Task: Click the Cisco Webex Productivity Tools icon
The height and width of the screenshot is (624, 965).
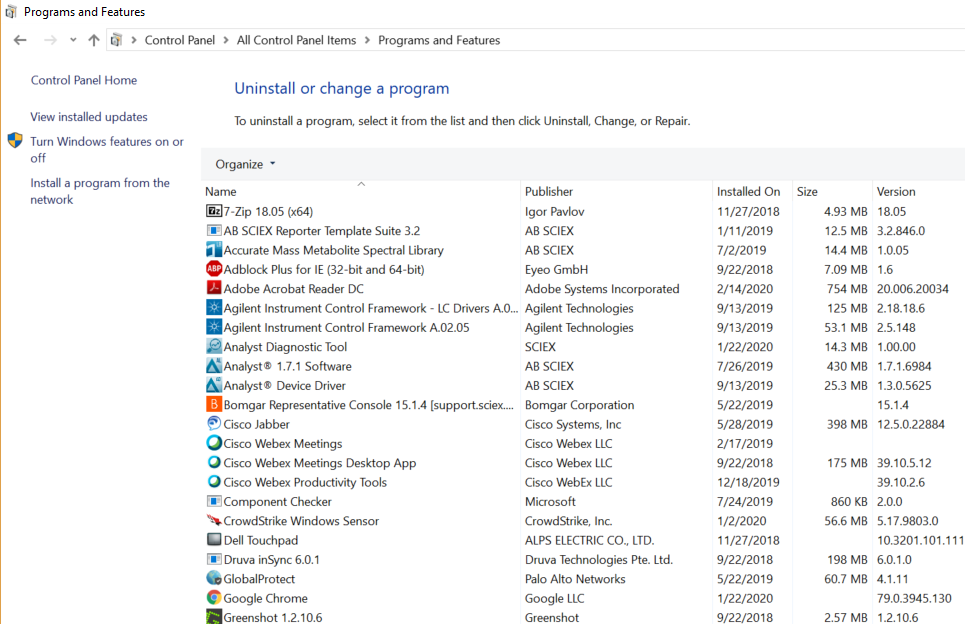Action: tap(214, 482)
